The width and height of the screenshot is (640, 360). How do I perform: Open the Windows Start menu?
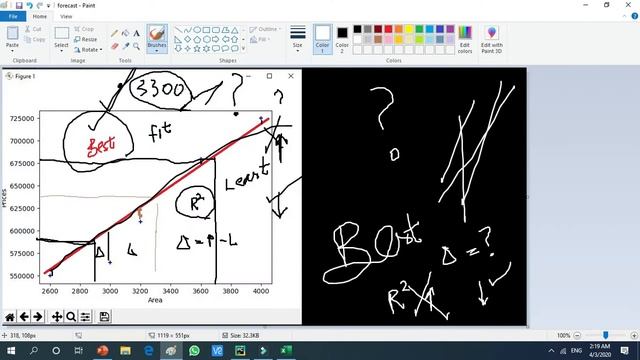click(x=11, y=351)
